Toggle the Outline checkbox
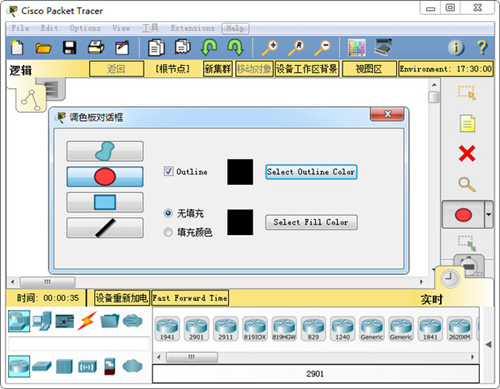The image size is (500, 389). (168, 171)
